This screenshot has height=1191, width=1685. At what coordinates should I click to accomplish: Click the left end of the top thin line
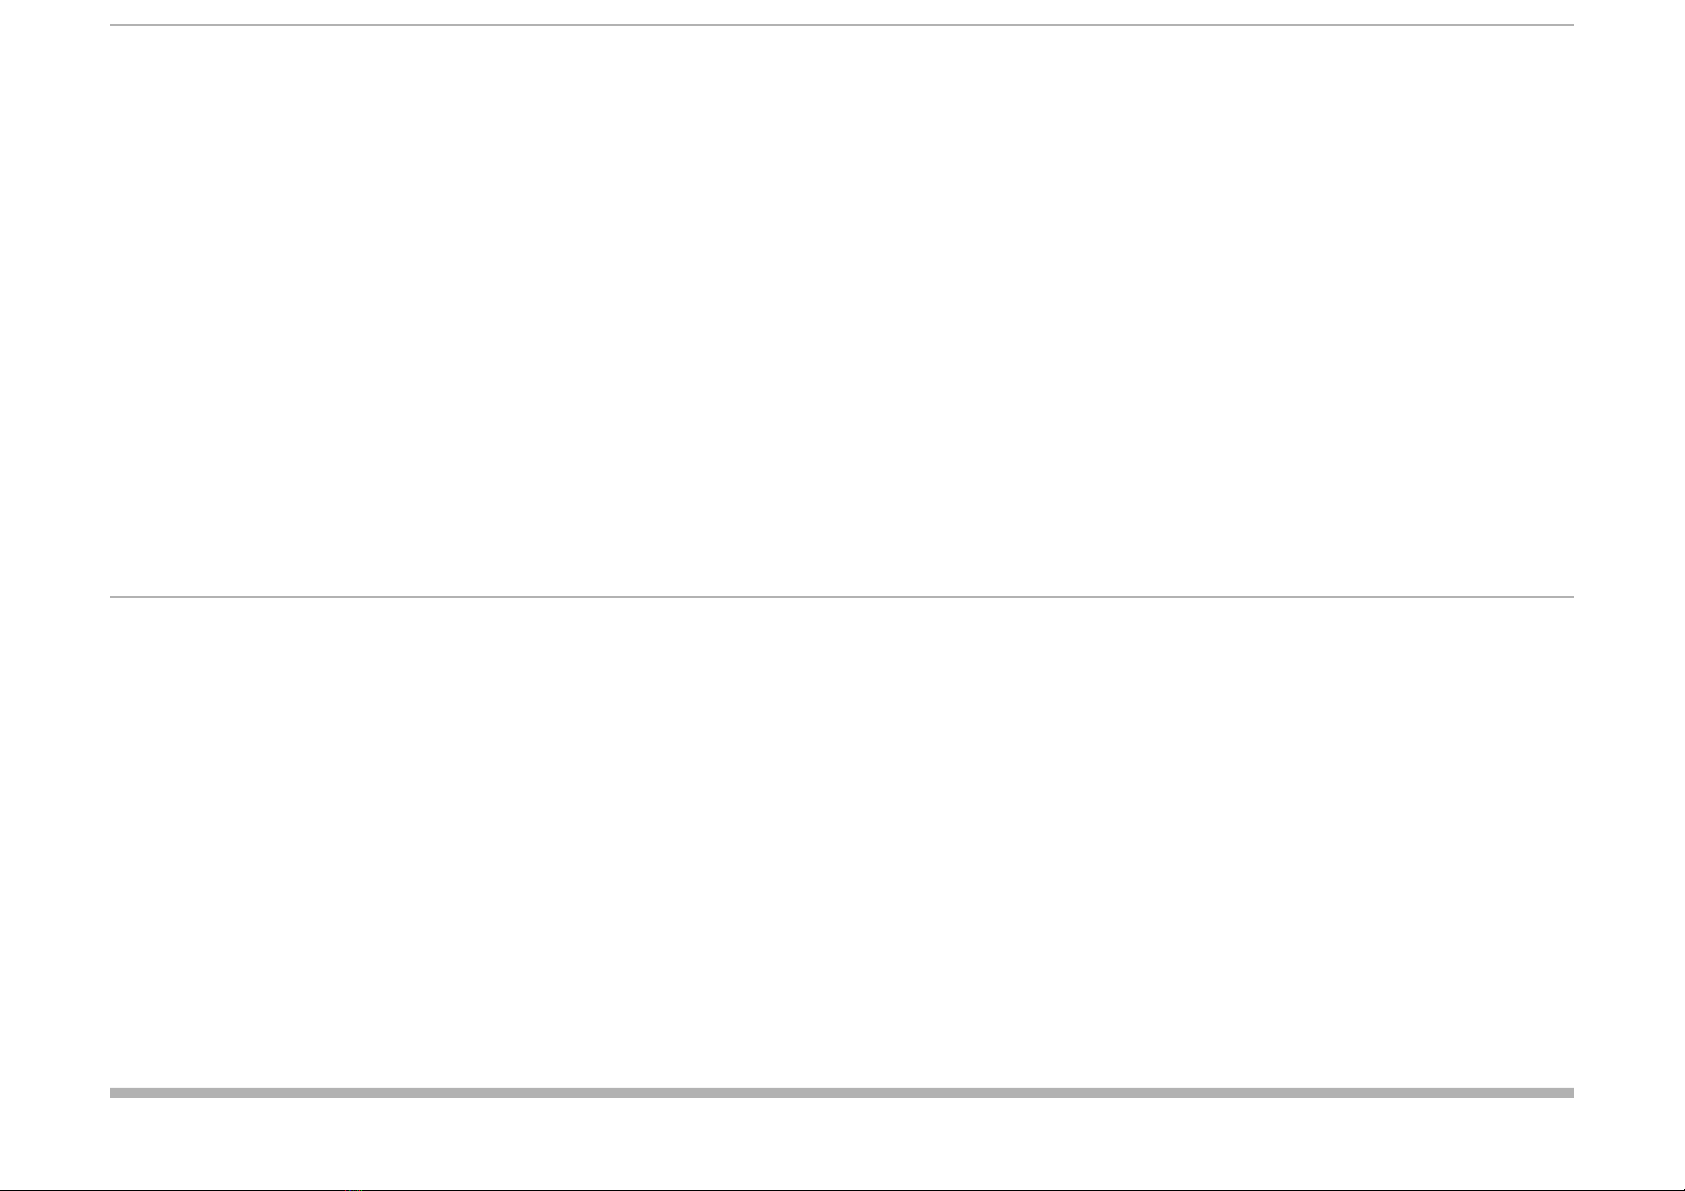pos(112,25)
